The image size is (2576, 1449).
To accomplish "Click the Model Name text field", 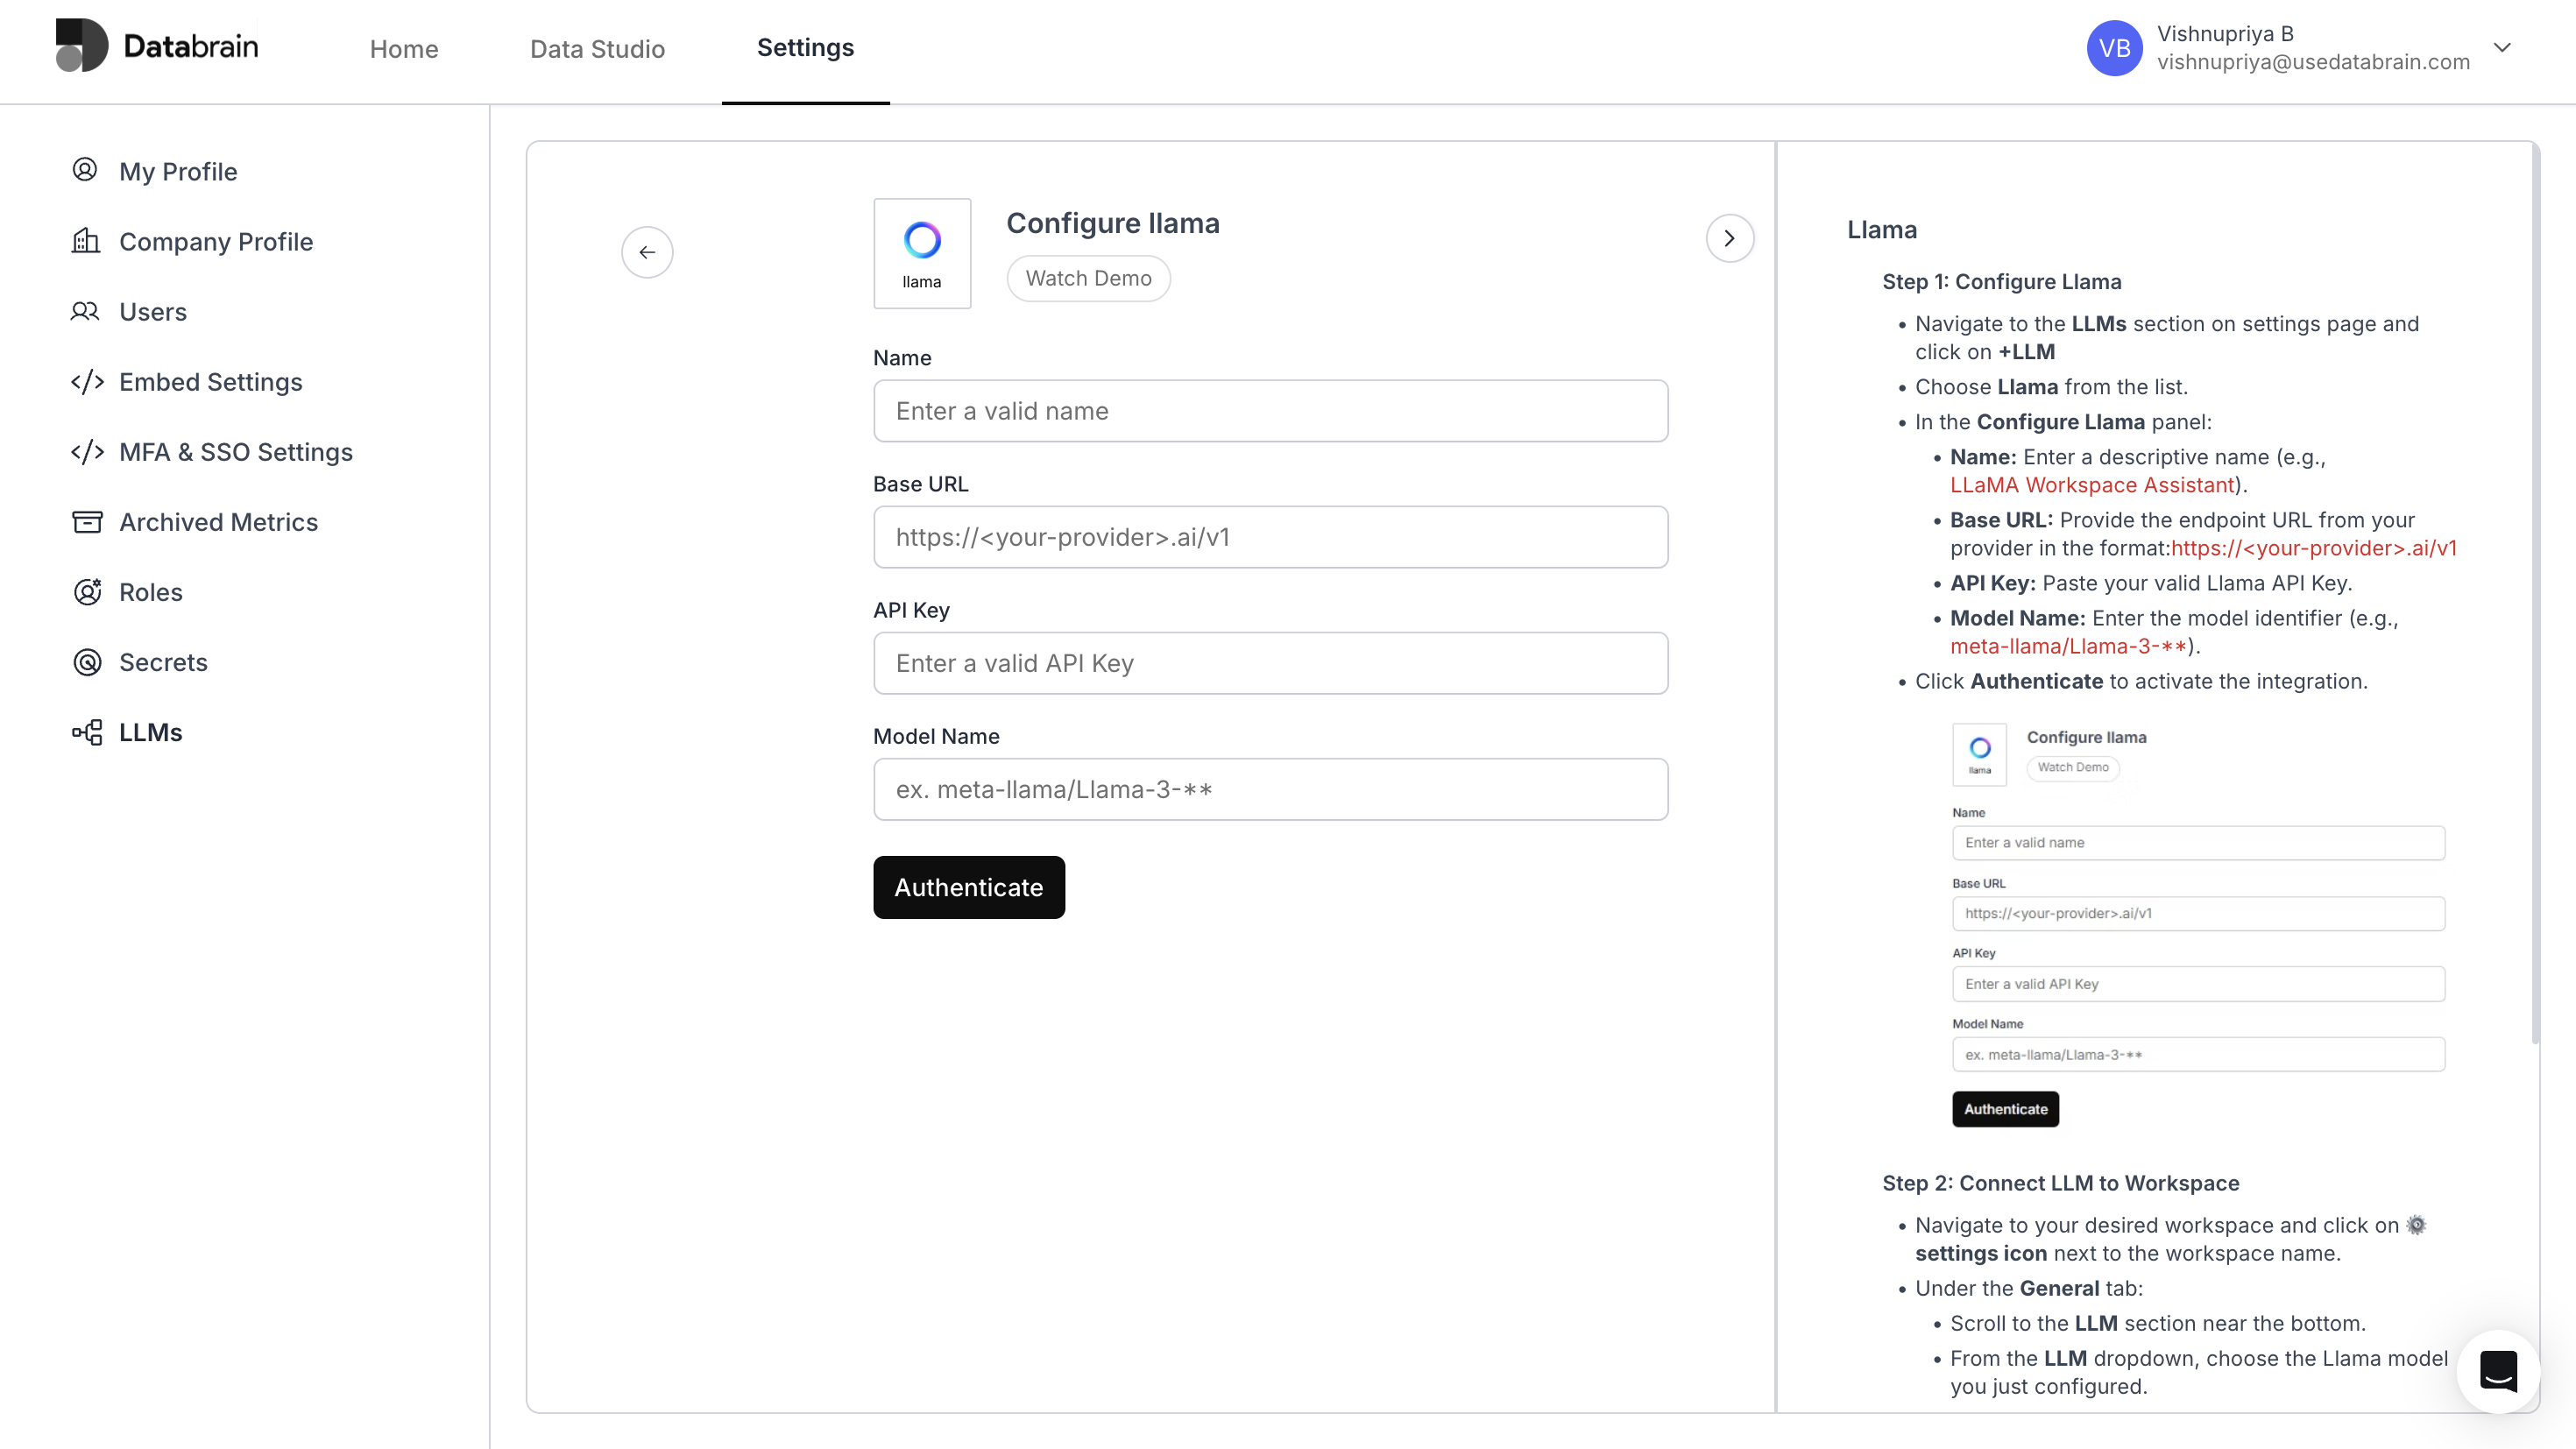I will pyautogui.click(x=1270, y=789).
